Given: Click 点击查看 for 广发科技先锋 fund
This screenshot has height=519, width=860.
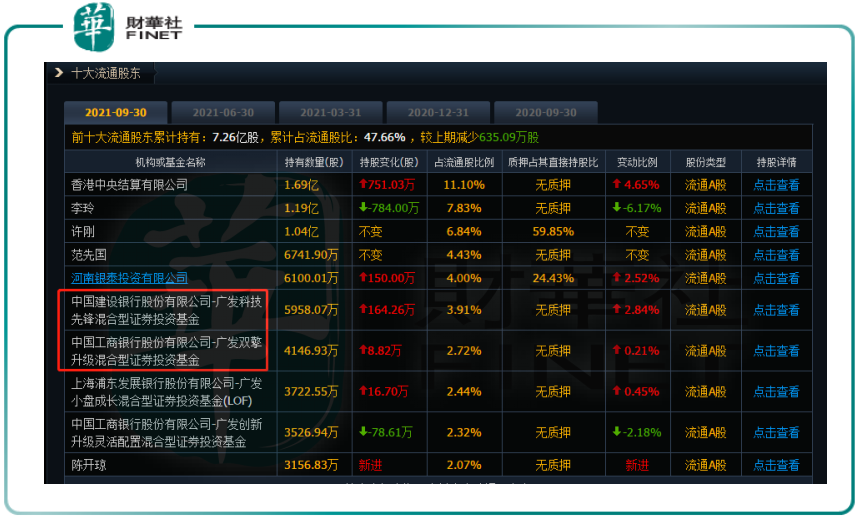Looking at the screenshot, I should (x=776, y=310).
